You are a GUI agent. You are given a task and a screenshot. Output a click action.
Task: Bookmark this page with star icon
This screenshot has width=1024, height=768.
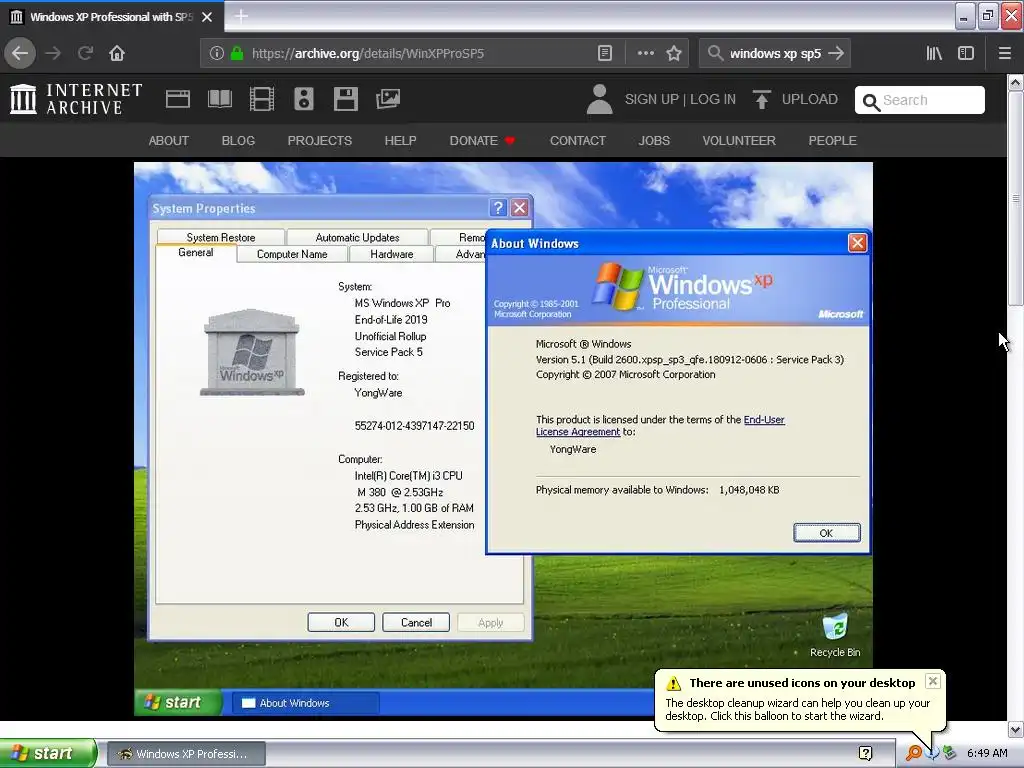(x=674, y=54)
